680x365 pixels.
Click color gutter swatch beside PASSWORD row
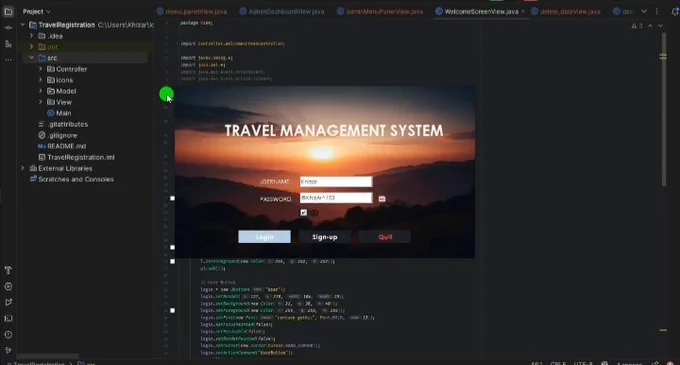172,198
